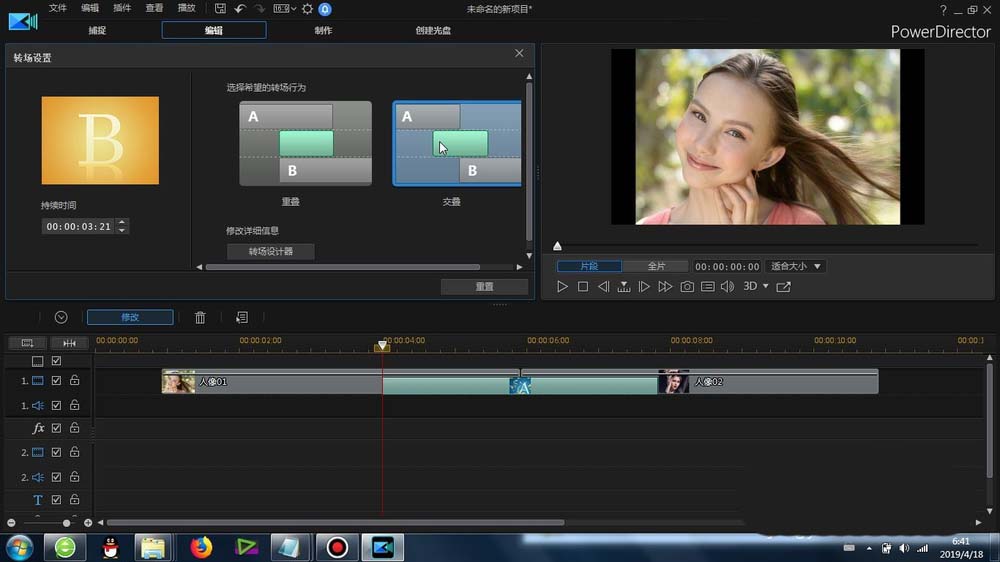Expand the 3D mode dropdown arrow
Viewport: 1000px width, 562px height.
click(x=766, y=287)
